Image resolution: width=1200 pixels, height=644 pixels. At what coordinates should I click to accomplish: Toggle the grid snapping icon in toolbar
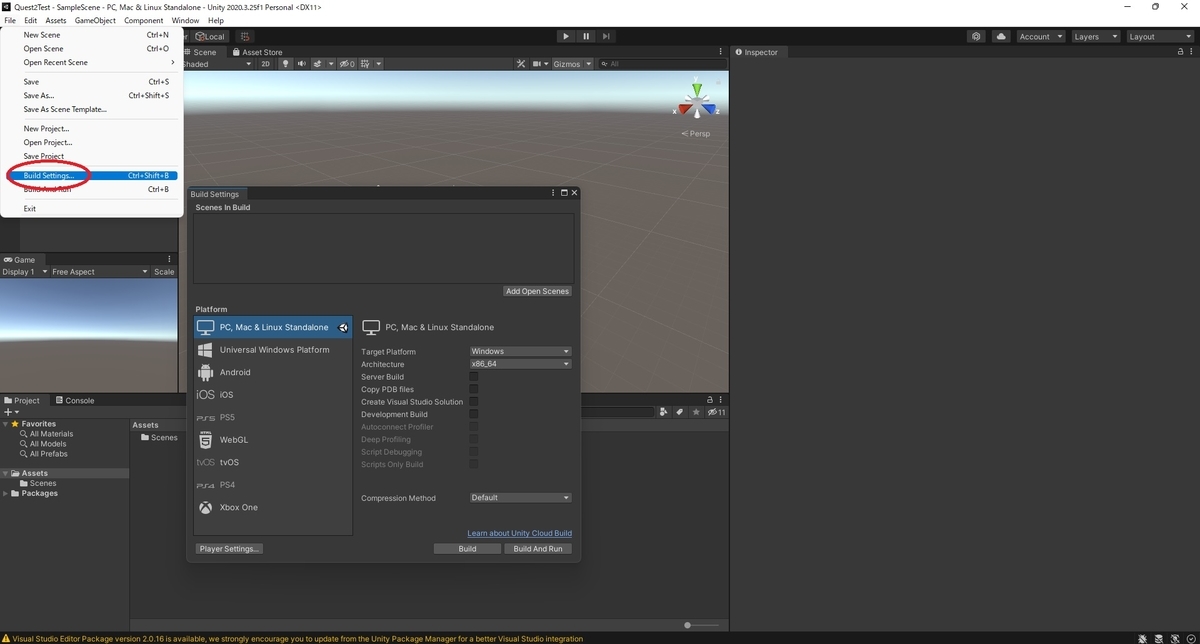[245, 36]
